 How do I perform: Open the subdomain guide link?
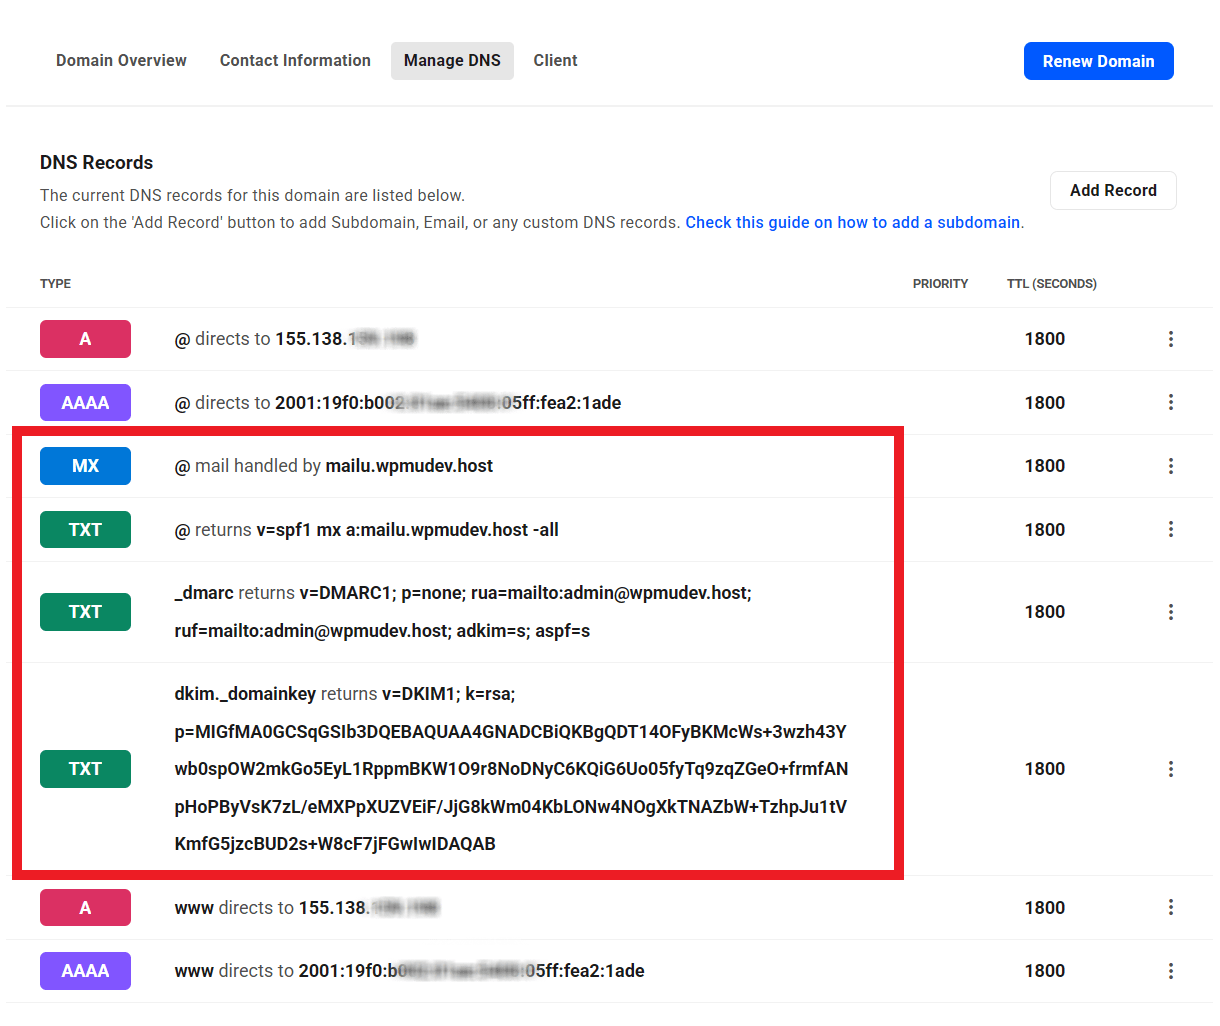pos(852,222)
